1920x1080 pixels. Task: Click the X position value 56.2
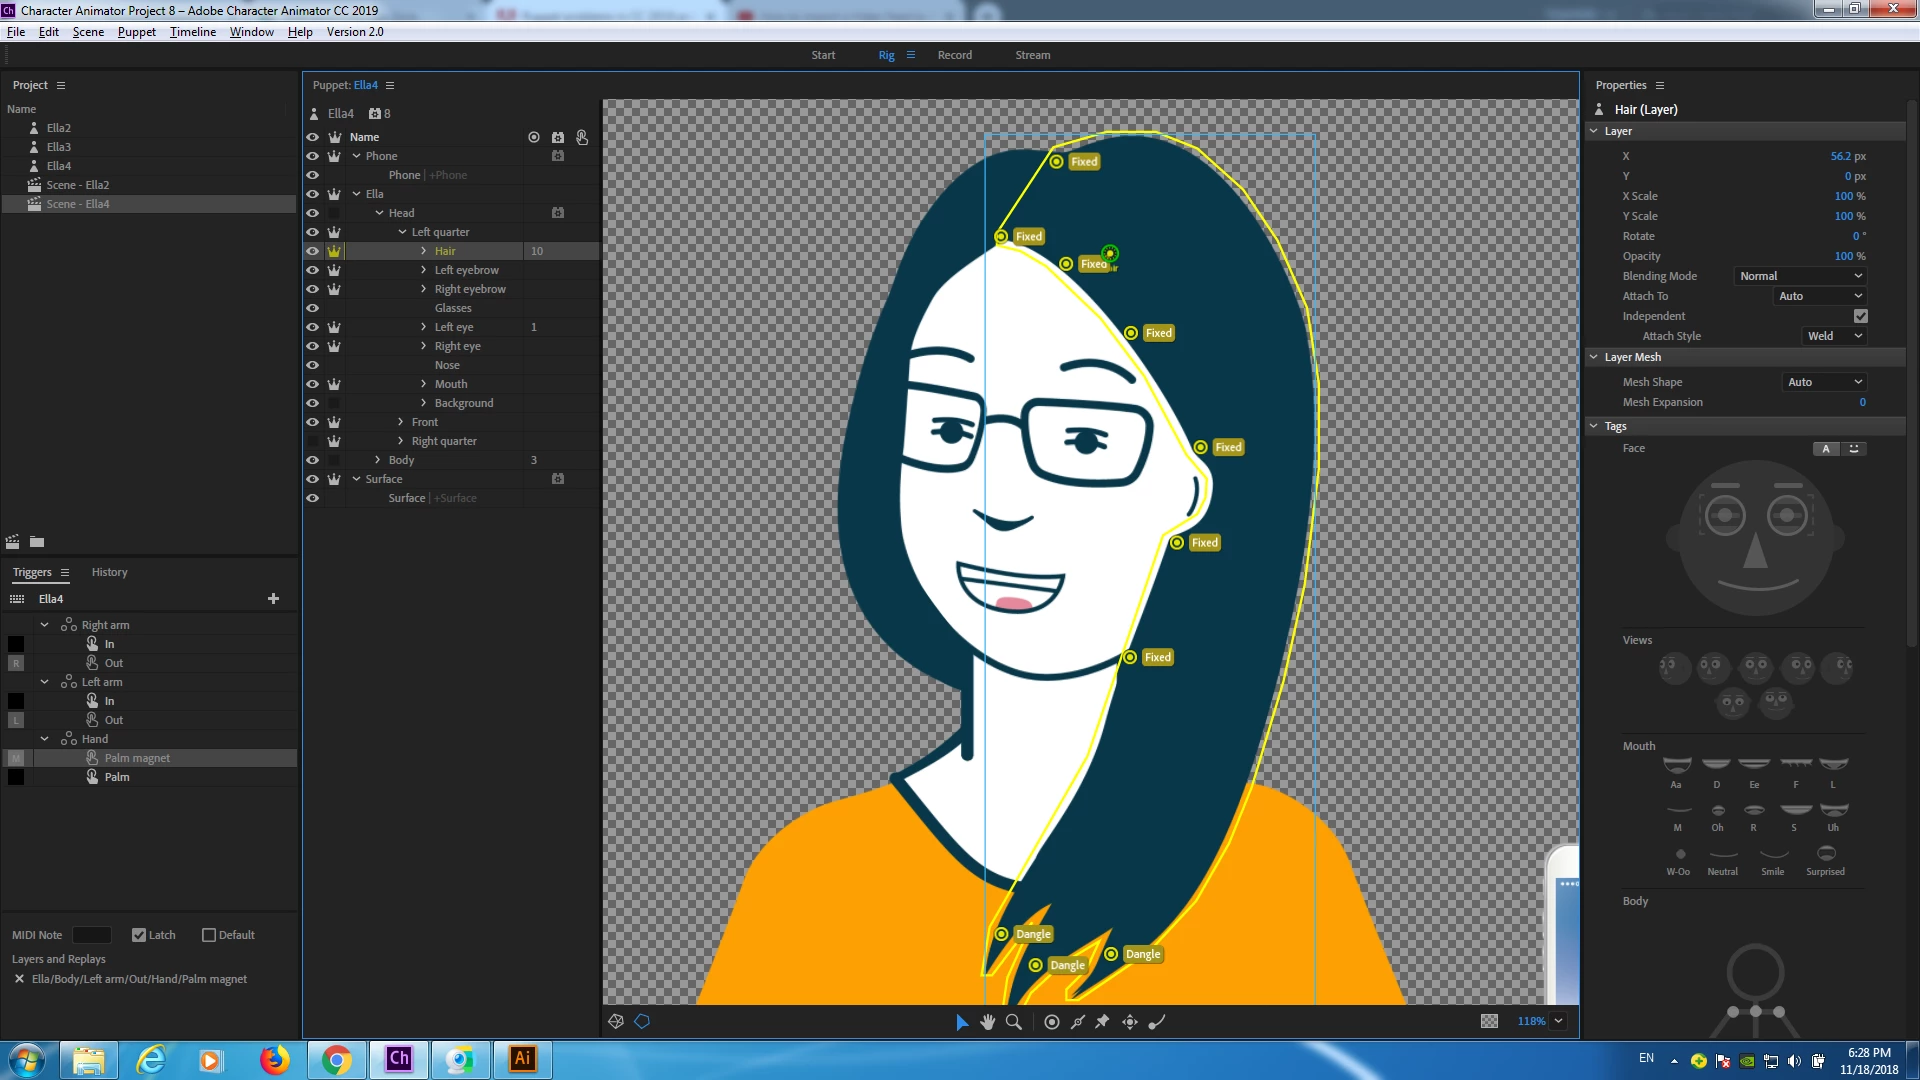[x=1840, y=156]
